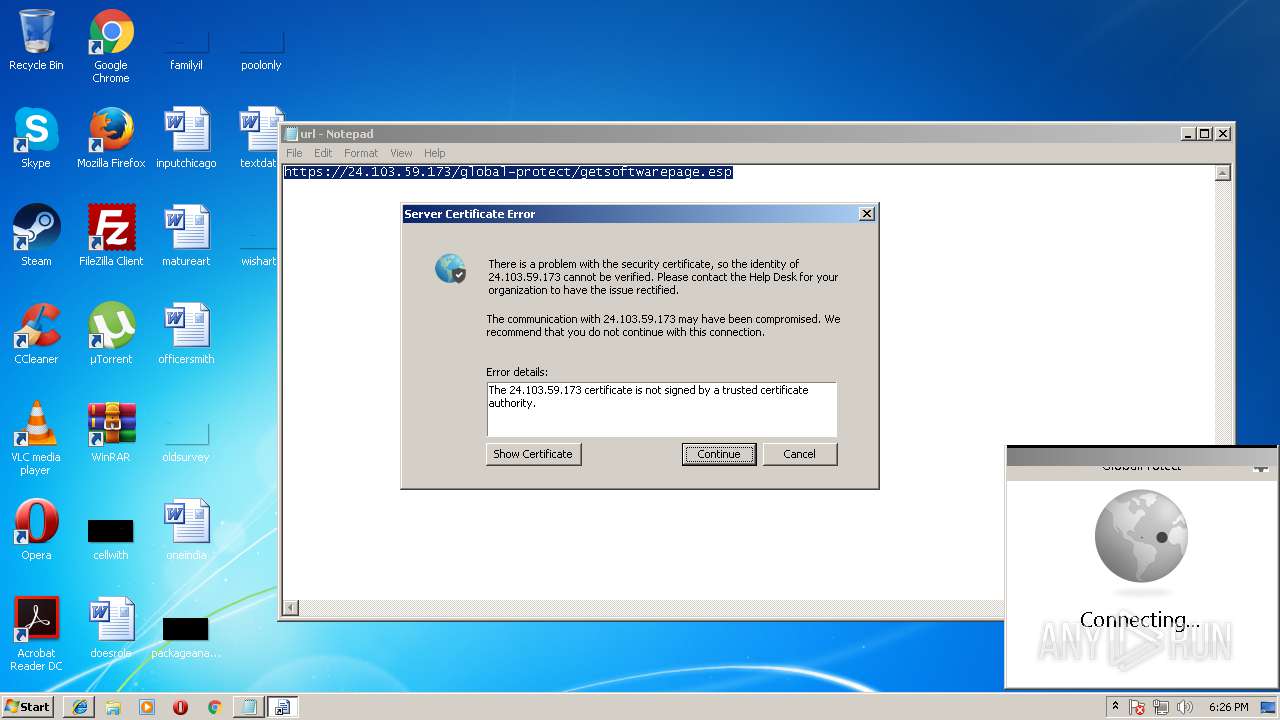This screenshot has width=1280, height=720.
Task: Open Internet Explorer from the taskbar
Action: tap(79, 707)
